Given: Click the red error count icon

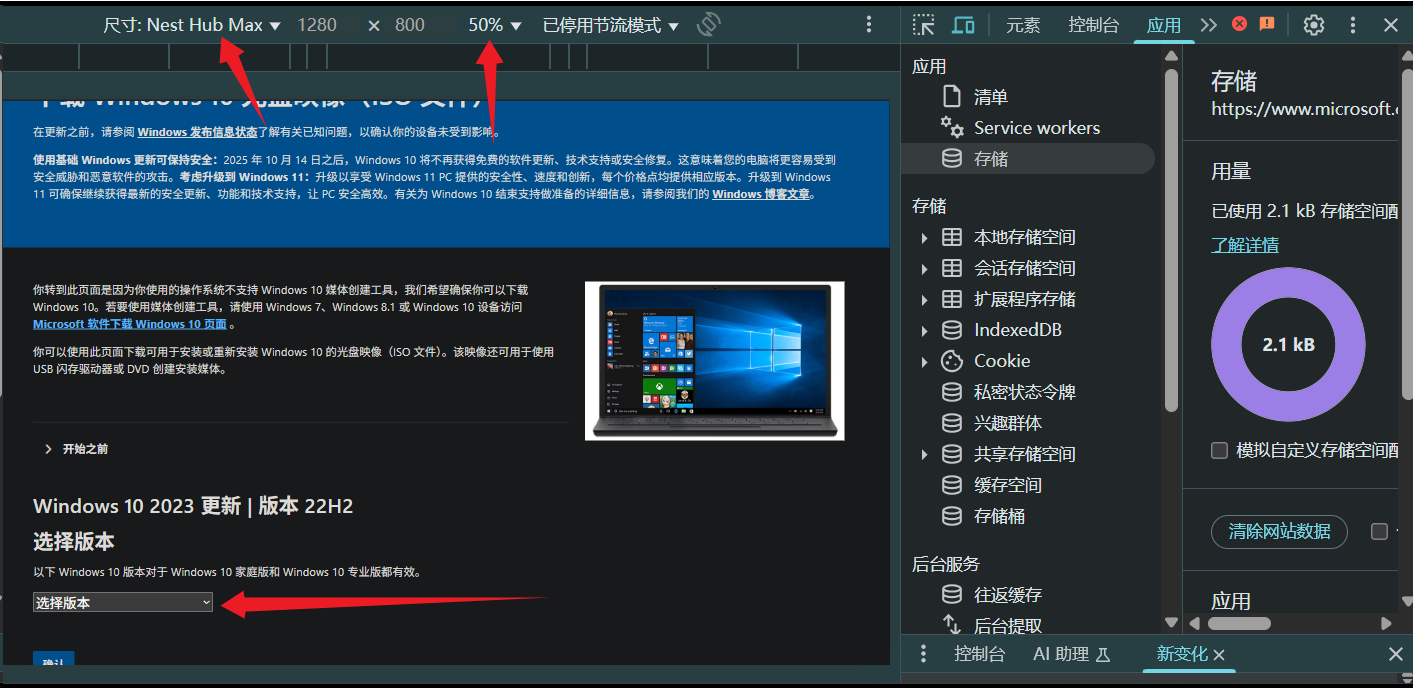Looking at the screenshot, I should point(1240,24).
